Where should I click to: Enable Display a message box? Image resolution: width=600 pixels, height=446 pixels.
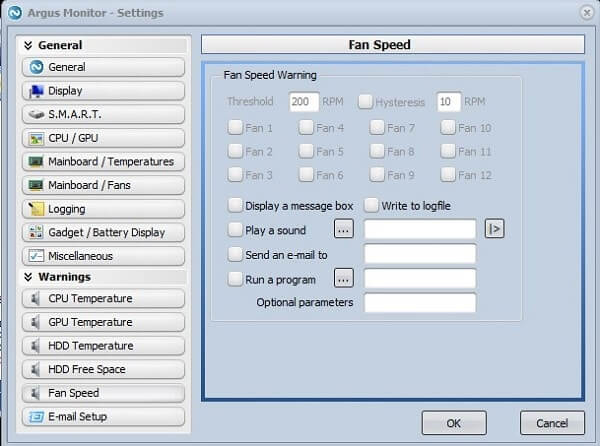coord(235,205)
